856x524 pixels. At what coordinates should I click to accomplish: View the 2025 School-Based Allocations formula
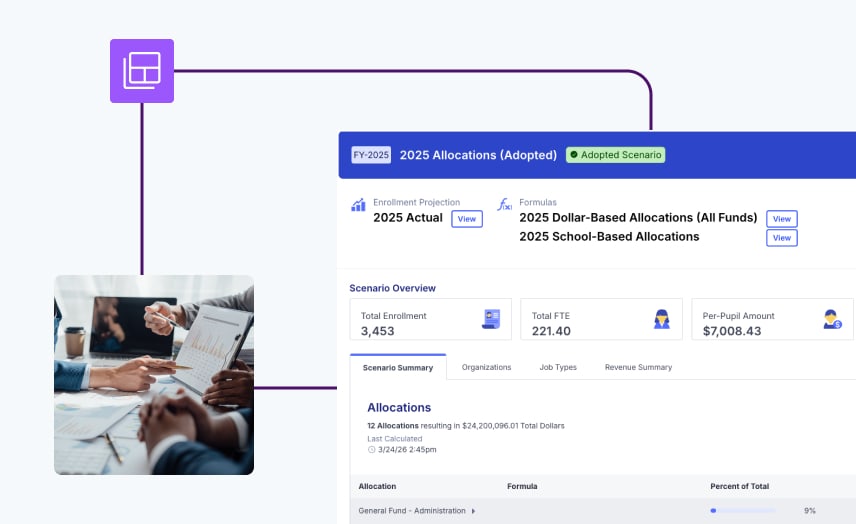coord(782,238)
